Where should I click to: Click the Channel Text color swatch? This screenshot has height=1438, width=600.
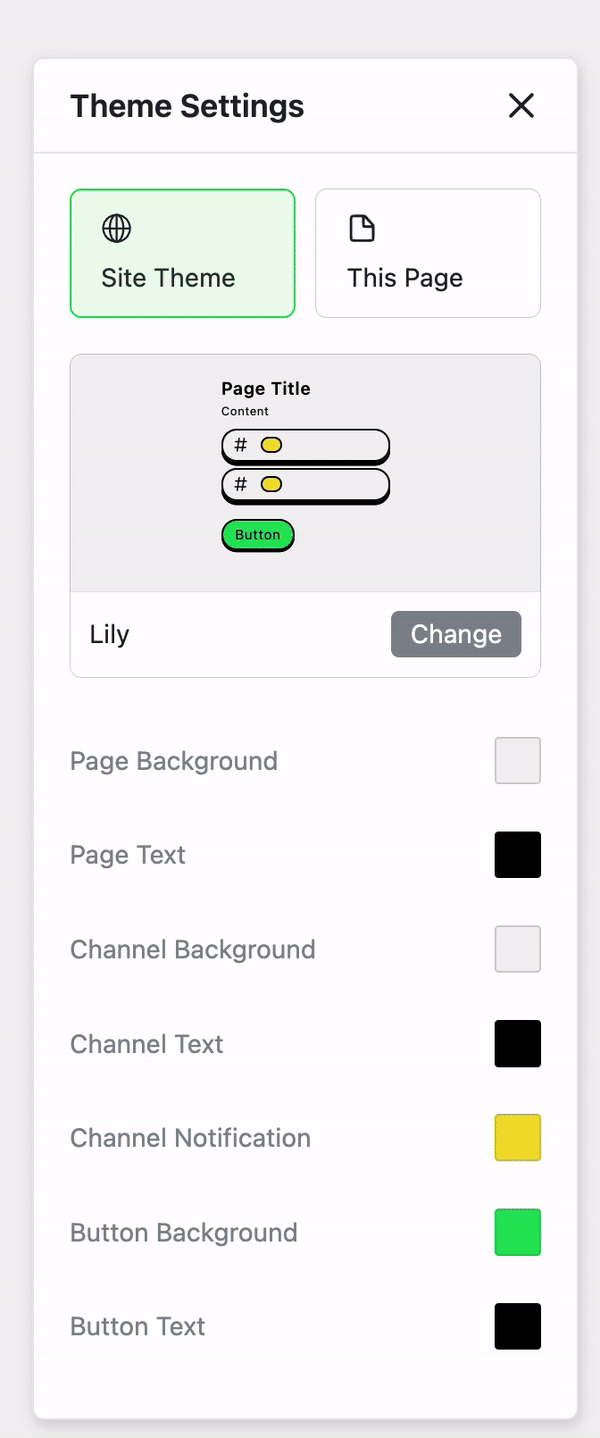[x=518, y=1044]
